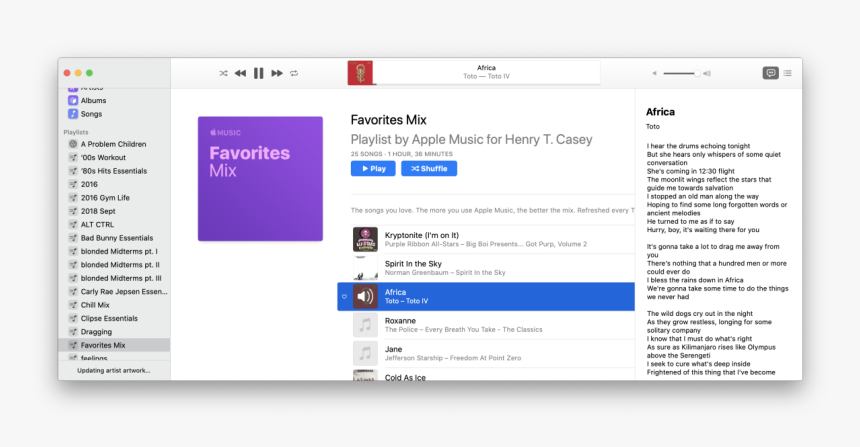Open Albums in the sidebar
The height and width of the screenshot is (447, 860).
pyautogui.click(x=115, y=100)
